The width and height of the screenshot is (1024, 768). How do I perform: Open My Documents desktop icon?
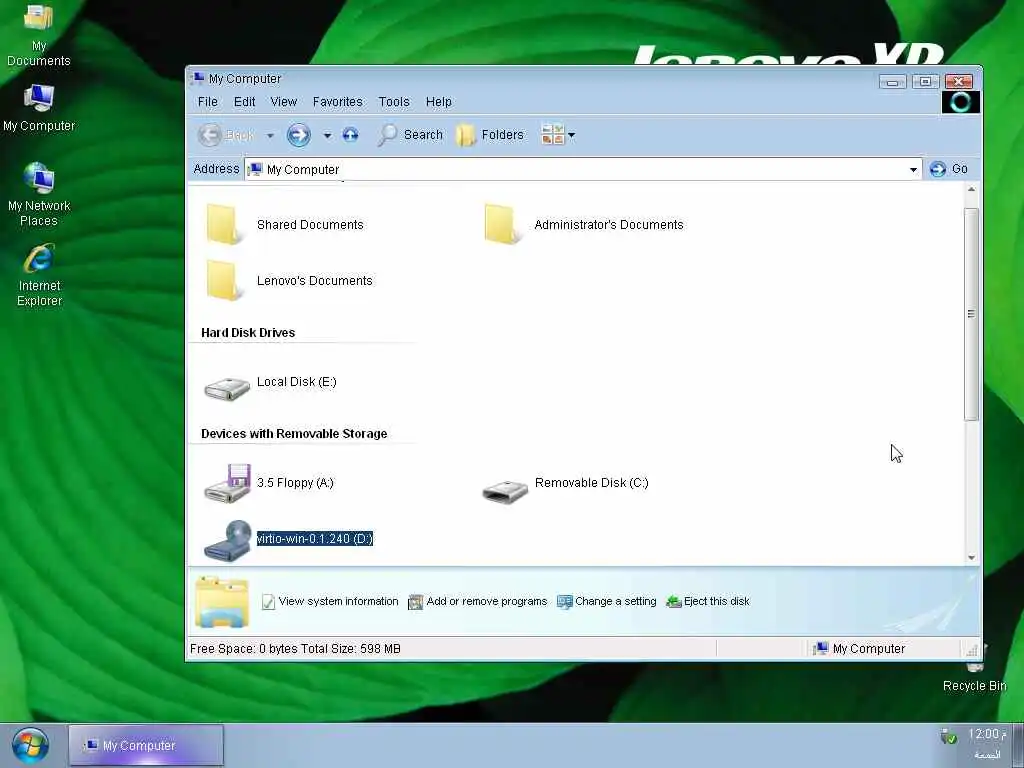[39, 18]
